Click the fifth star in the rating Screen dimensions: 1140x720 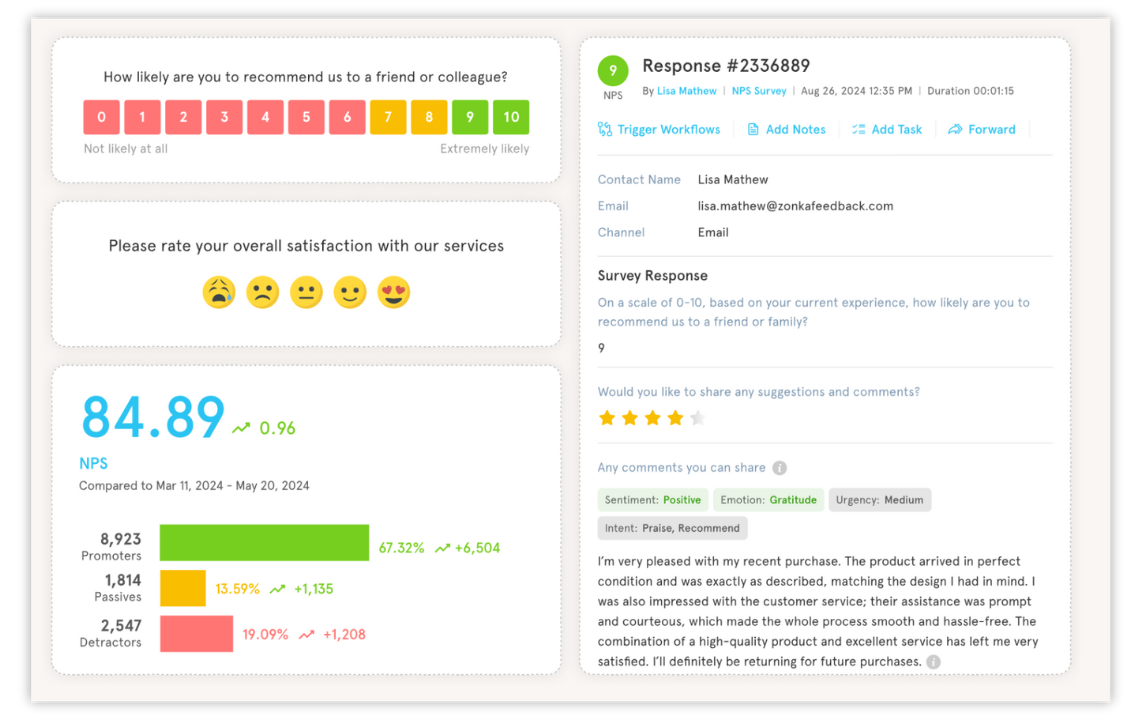click(x=697, y=418)
